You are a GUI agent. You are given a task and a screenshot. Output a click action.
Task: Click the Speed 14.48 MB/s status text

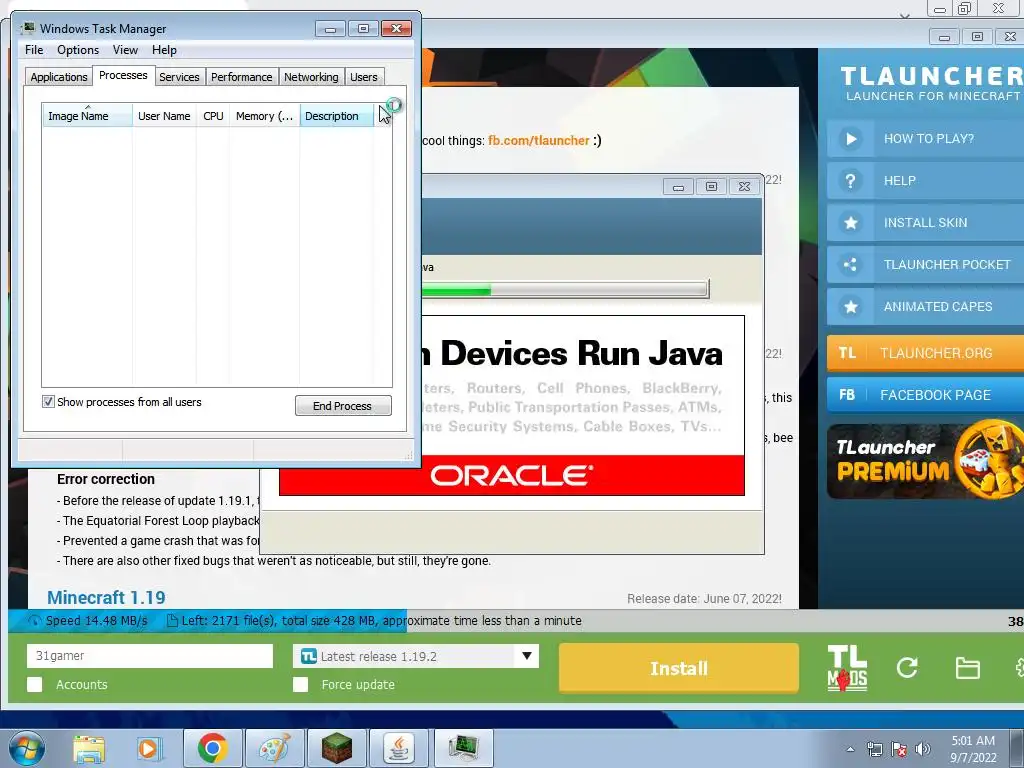(x=97, y=620)
